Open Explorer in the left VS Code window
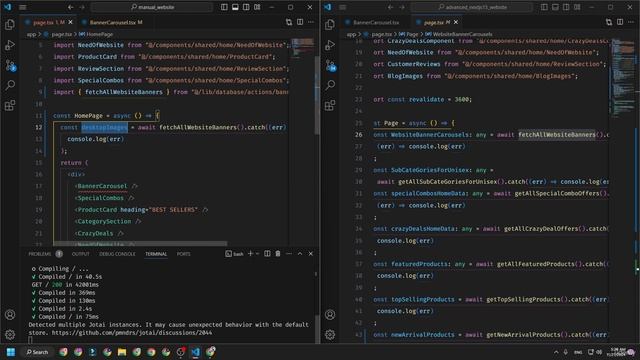The image size is (640, 360). [x=10, y=24]
